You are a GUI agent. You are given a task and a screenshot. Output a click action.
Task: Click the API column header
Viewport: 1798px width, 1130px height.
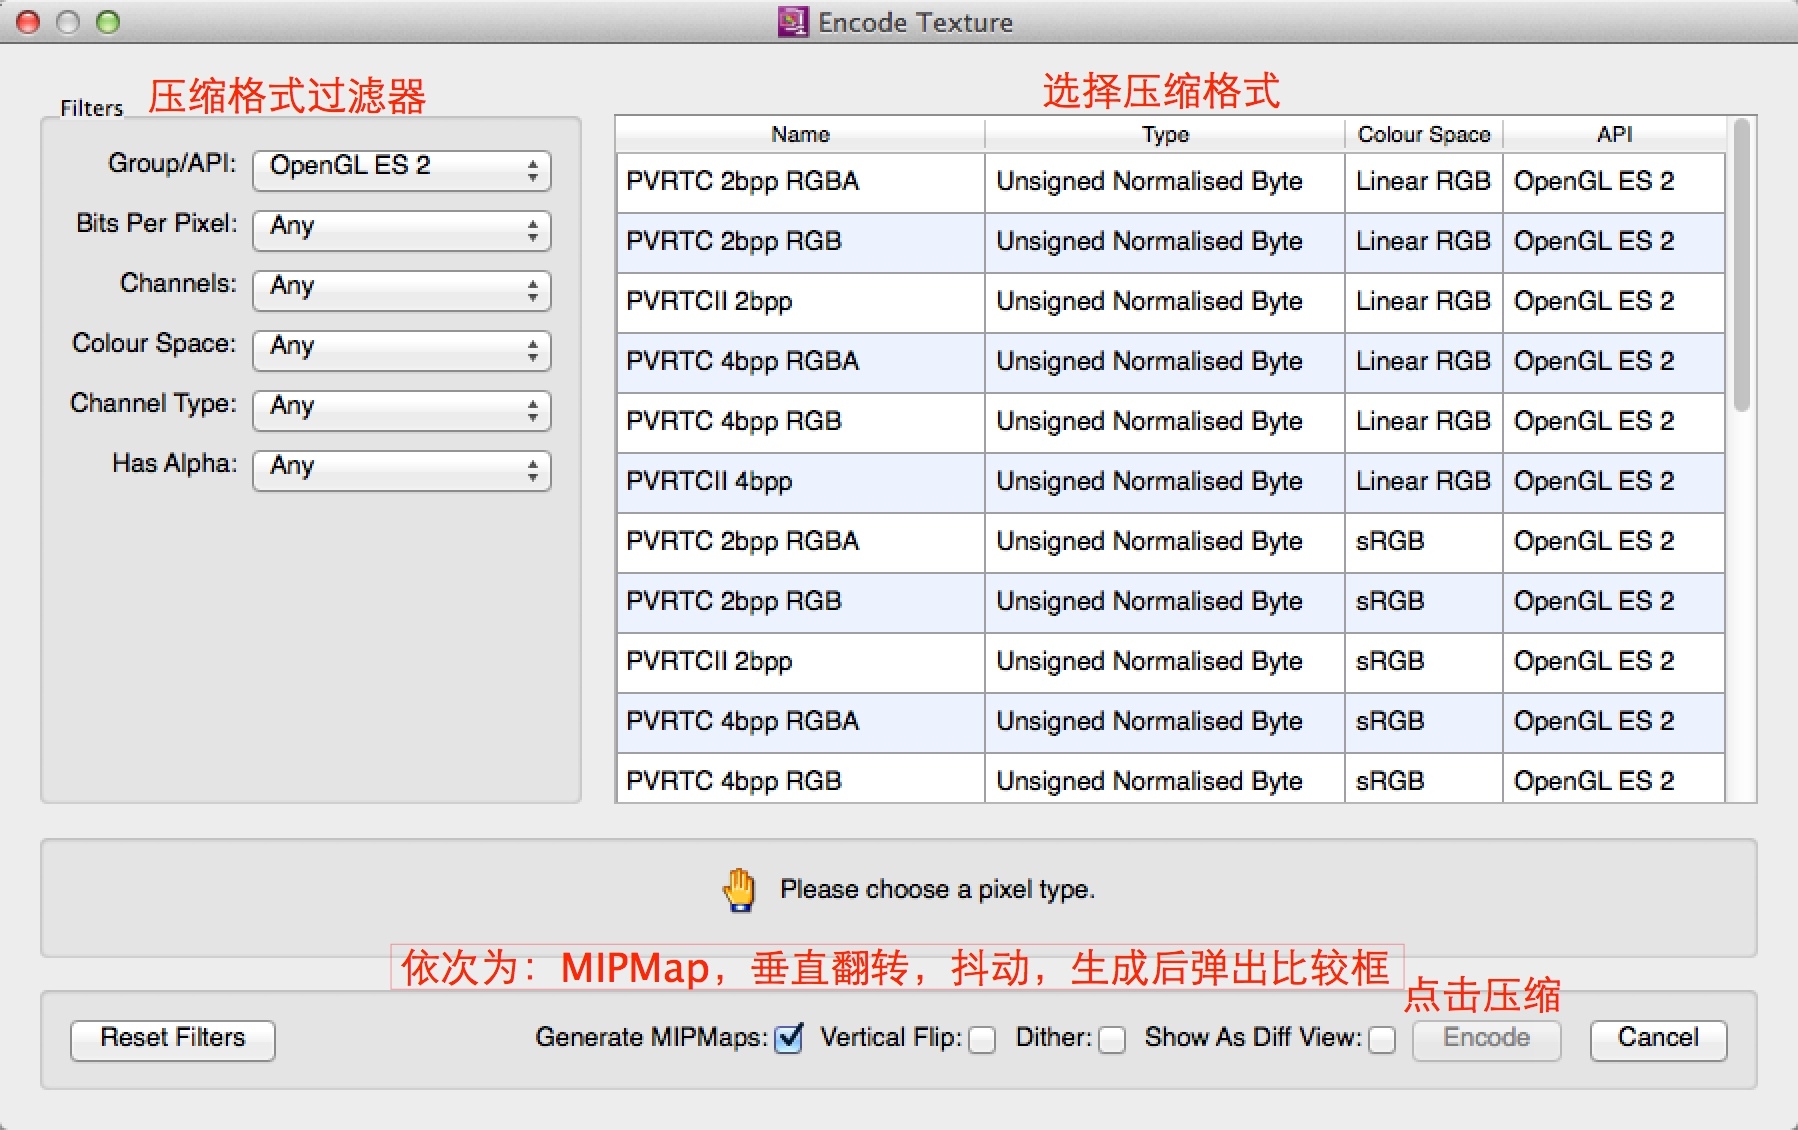pos(1613,133)
